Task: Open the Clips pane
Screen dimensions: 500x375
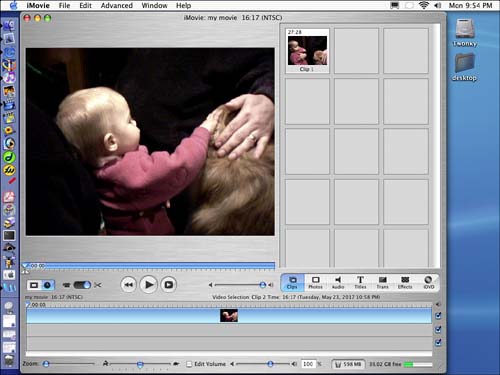Action: pos(292,282)
